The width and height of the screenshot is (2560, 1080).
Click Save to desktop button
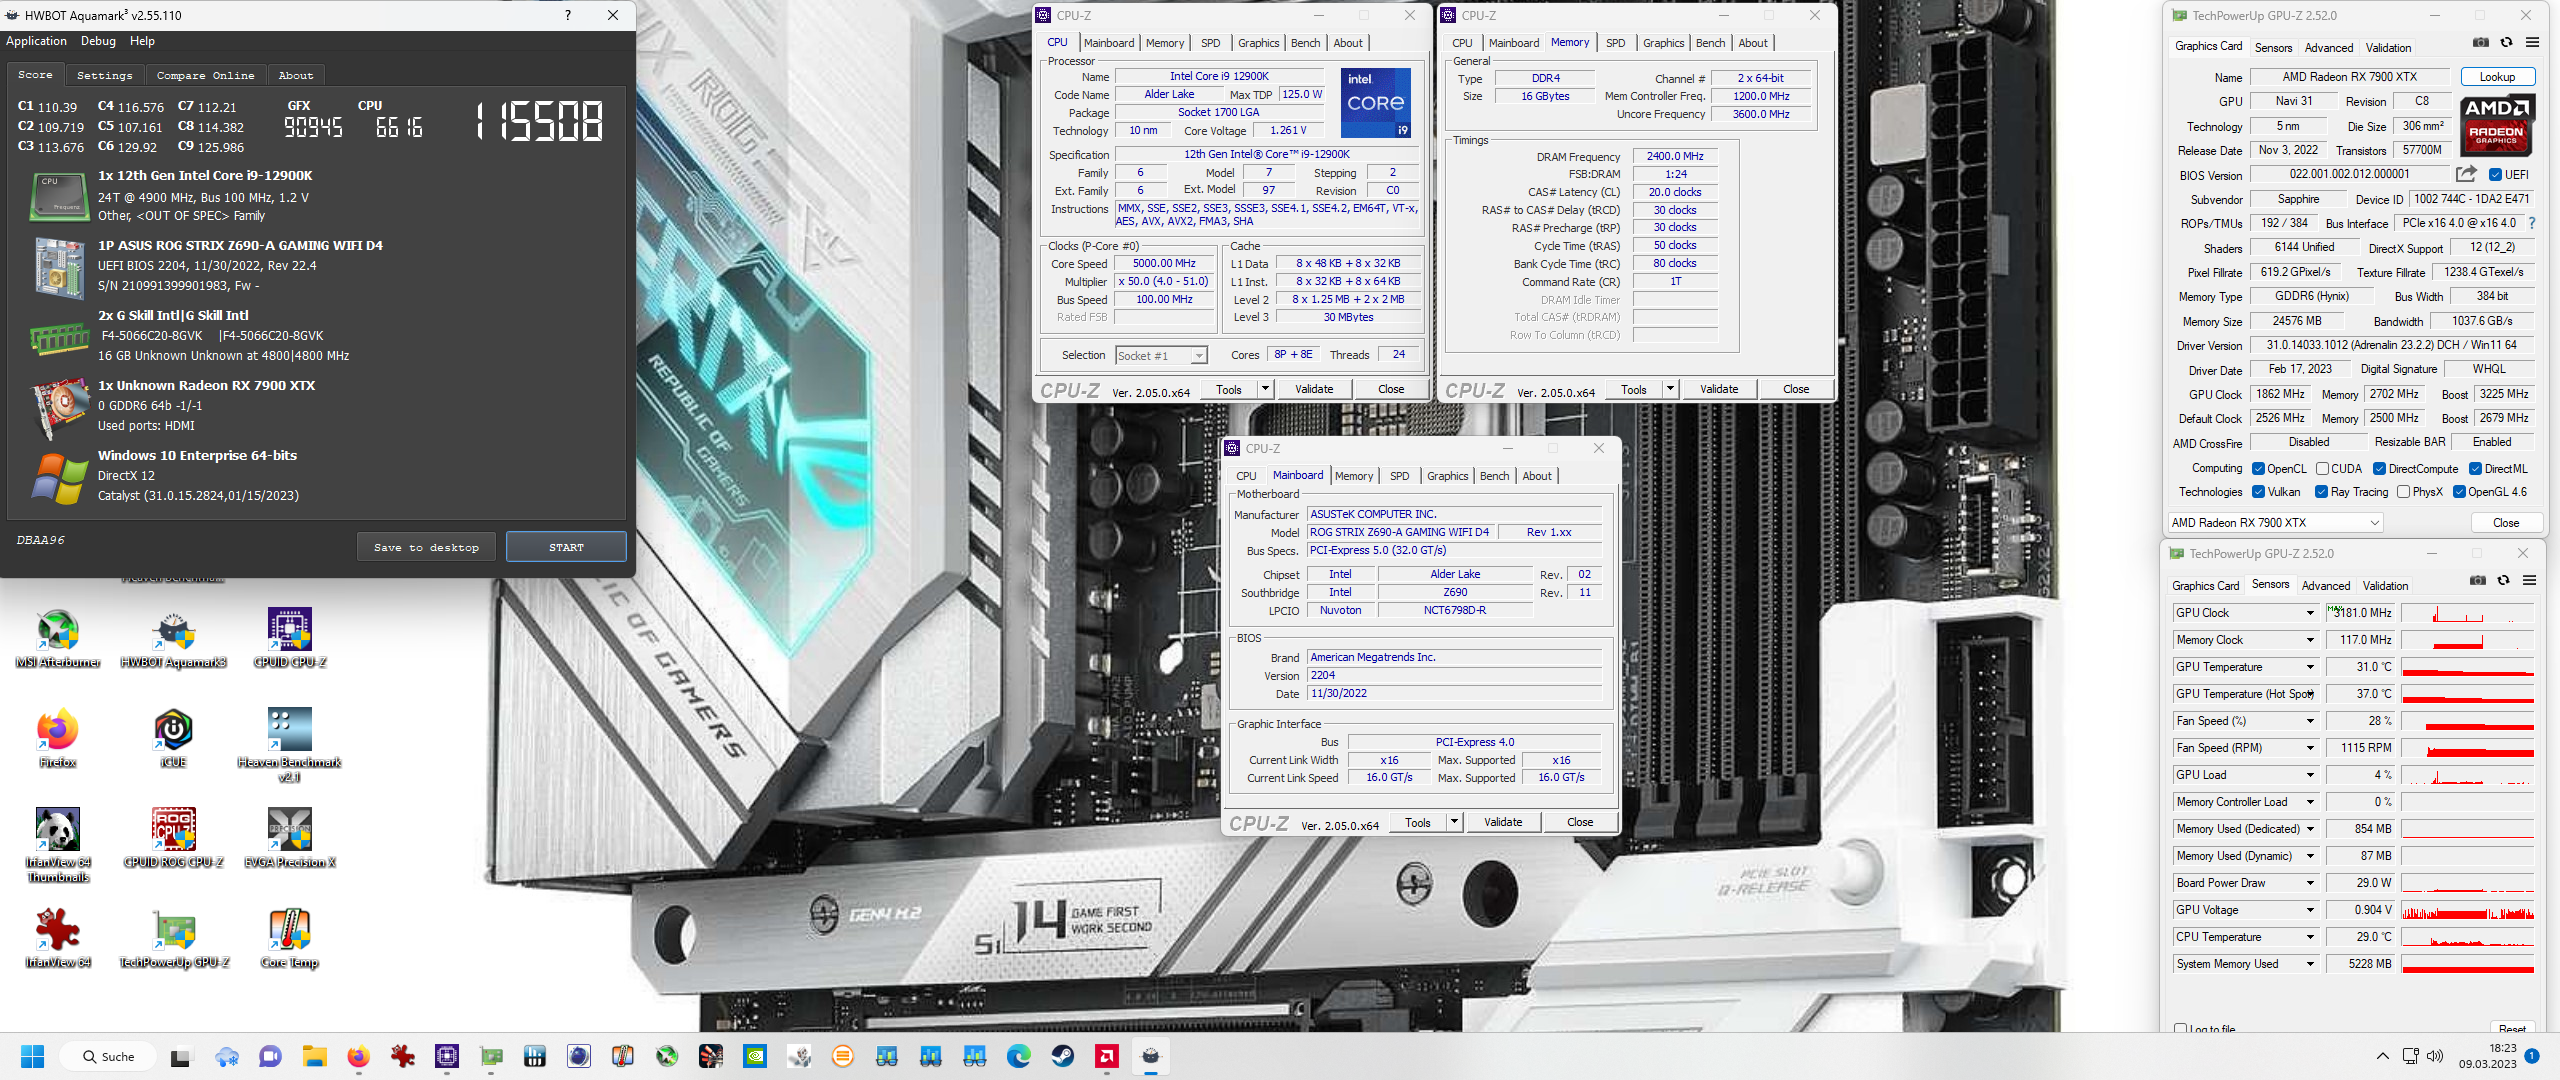(426, 547)
